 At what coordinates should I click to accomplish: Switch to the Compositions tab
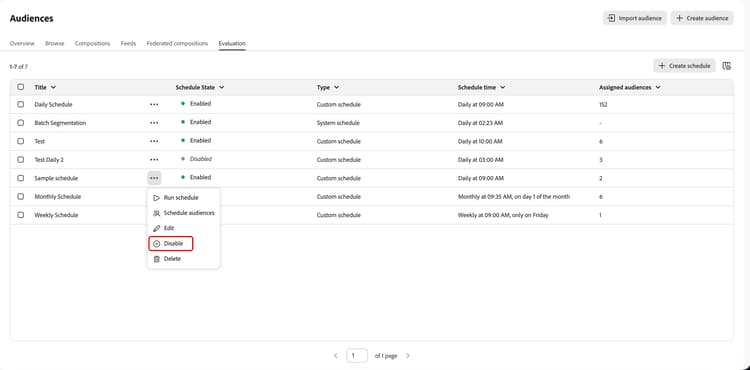[92, 44]
